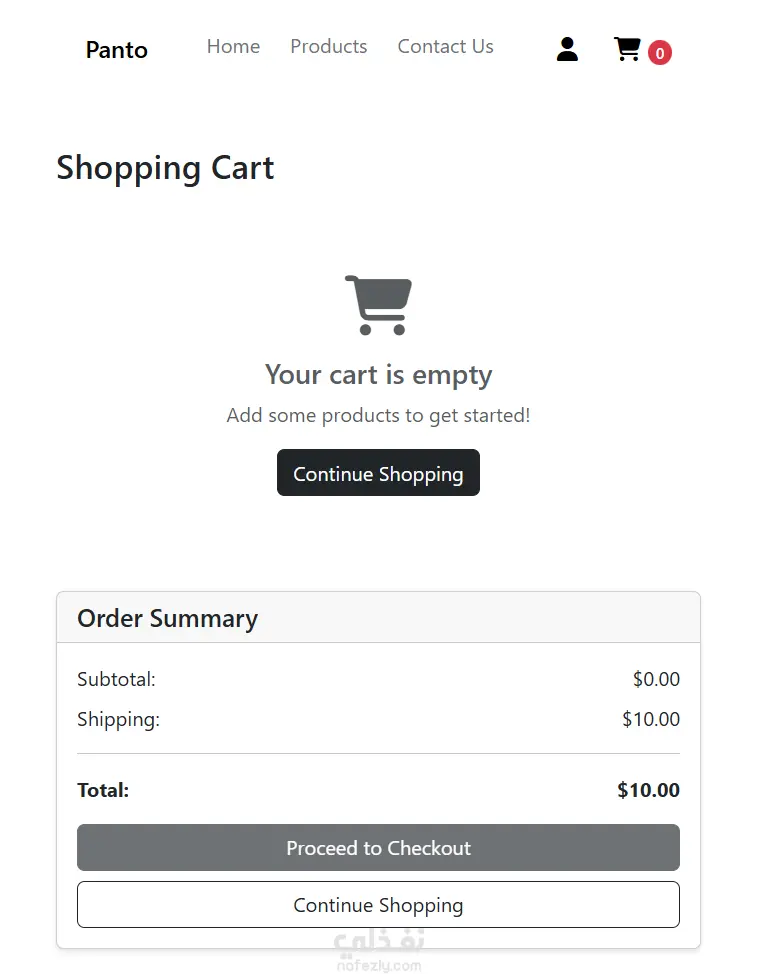
Task: Click the Shopping Cart page heading
Action: click(165, 168)
